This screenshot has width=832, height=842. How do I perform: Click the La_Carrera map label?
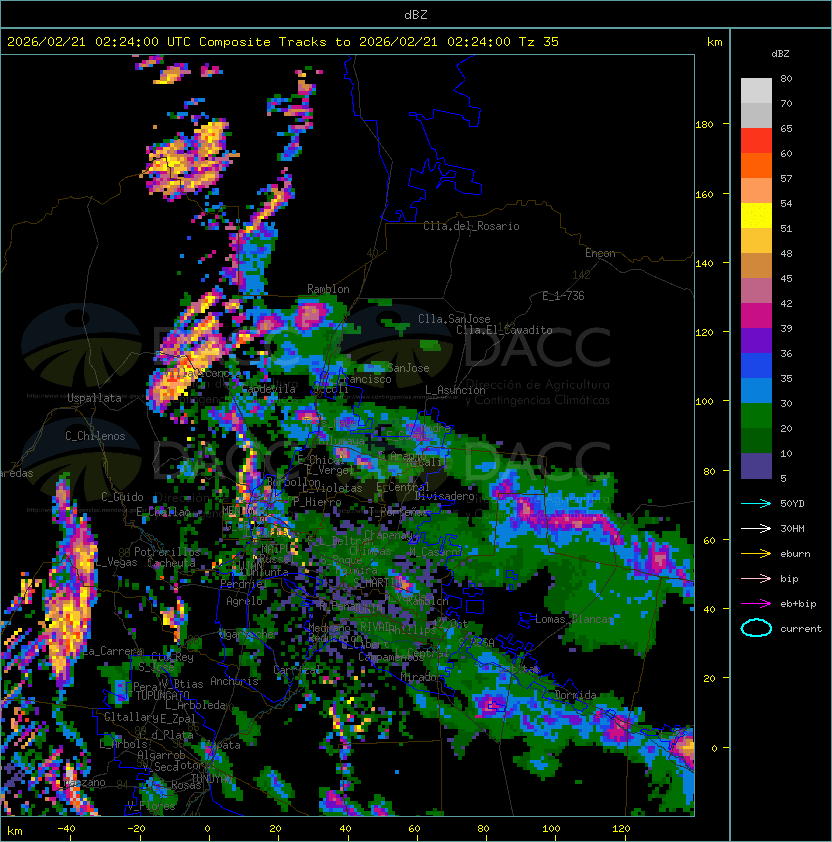pyautogui.click(x=112, y=651)
